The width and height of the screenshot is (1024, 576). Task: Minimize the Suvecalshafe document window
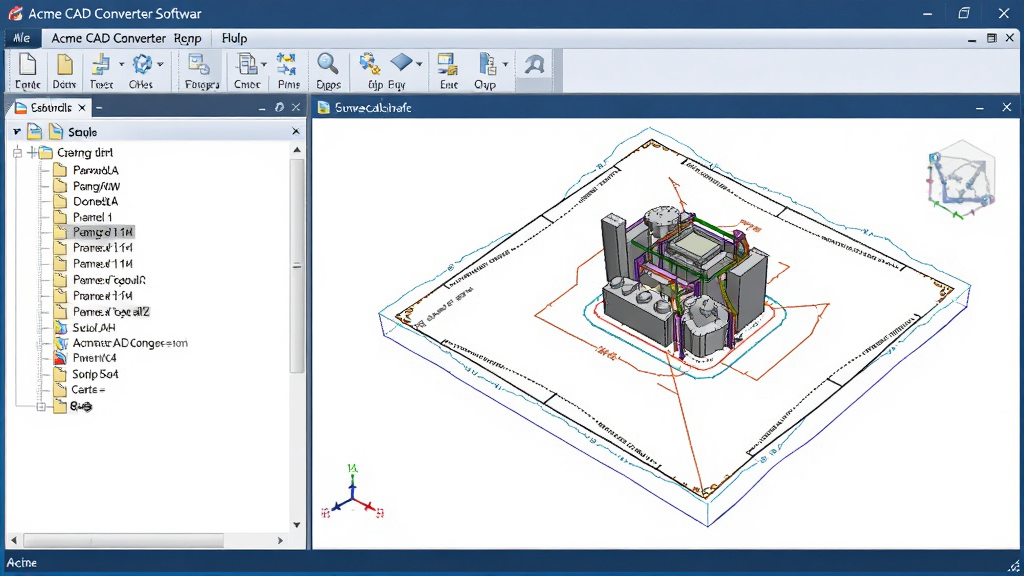(980, 108)
